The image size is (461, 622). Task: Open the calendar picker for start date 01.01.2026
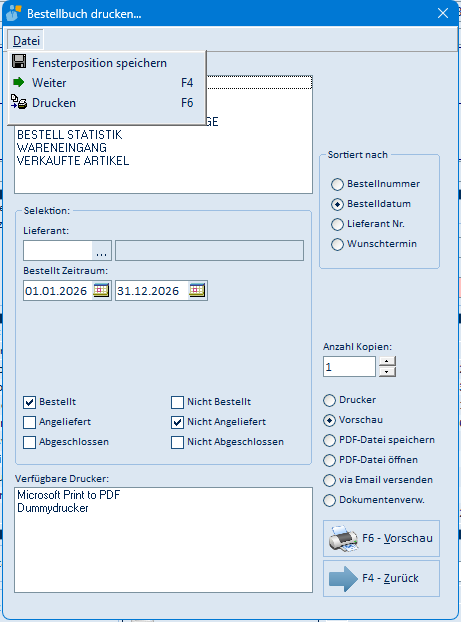coord(101,290)
